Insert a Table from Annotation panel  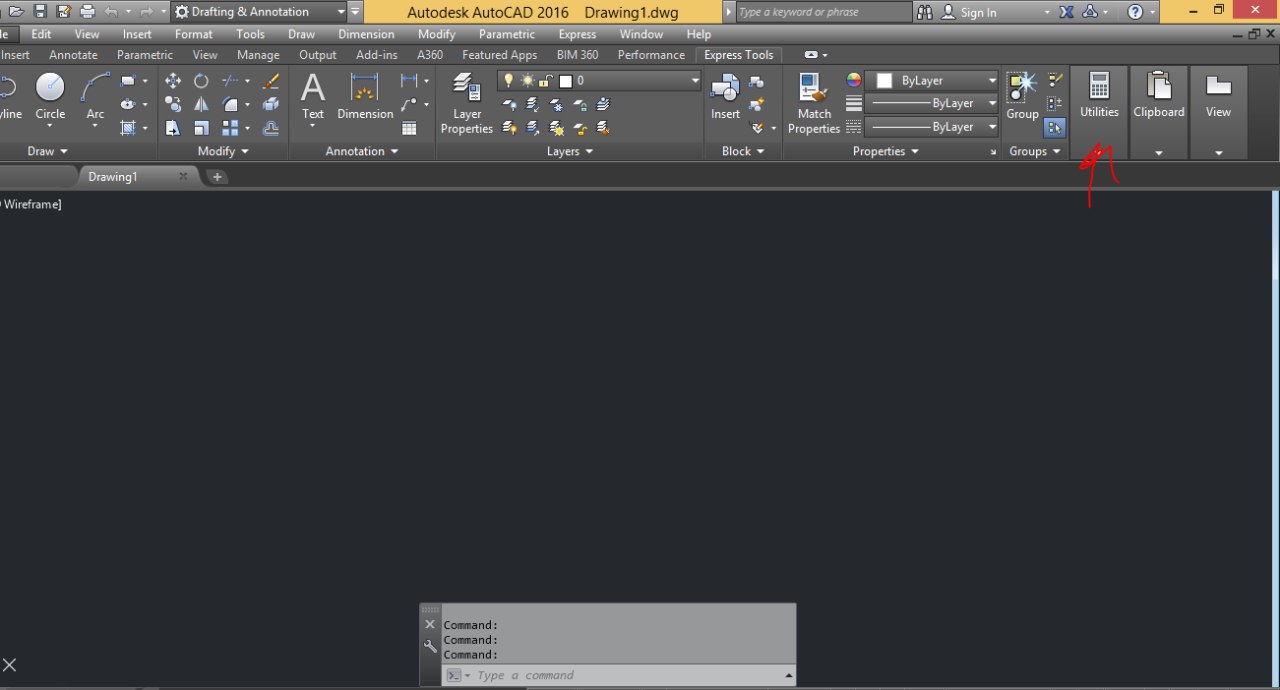[409, 128]
